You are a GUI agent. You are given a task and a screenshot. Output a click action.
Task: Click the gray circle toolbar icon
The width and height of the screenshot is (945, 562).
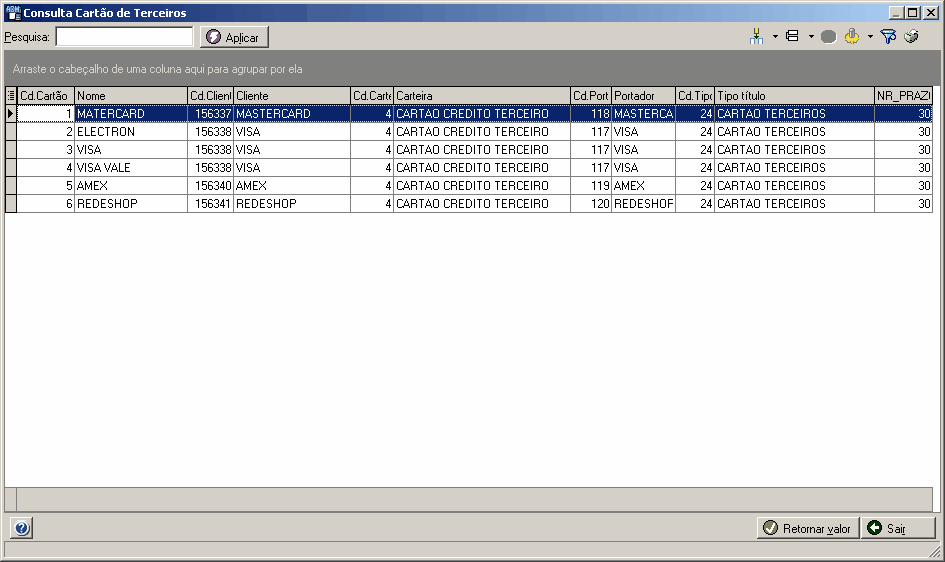click(829, 37)
